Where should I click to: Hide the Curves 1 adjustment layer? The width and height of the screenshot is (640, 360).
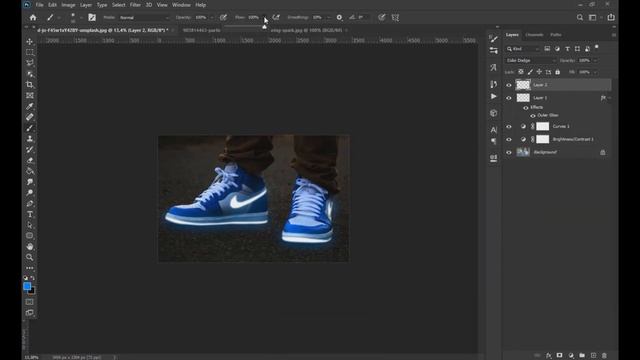509,127
